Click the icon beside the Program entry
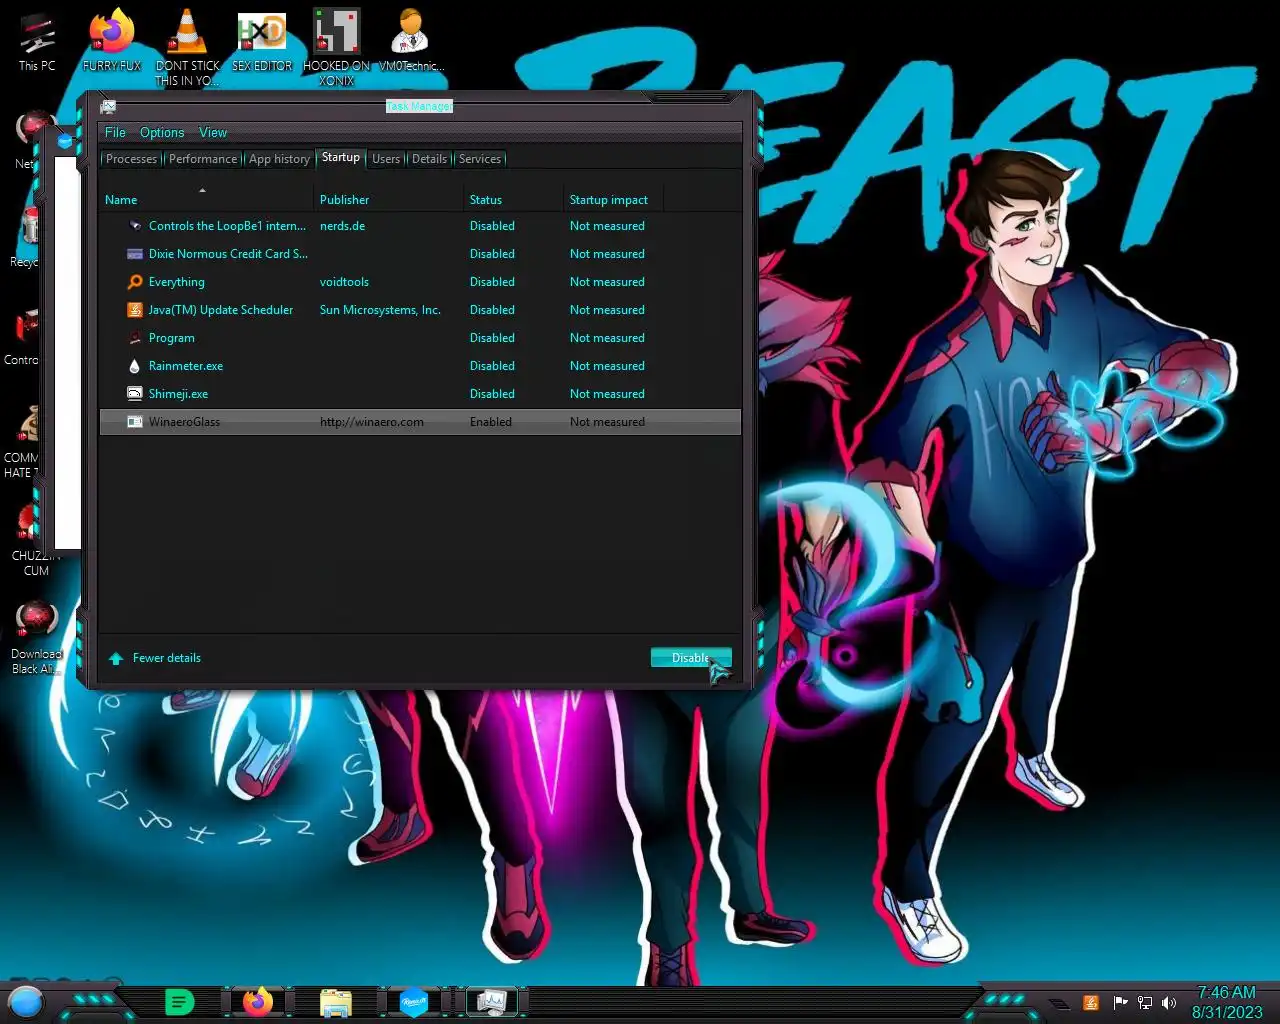Viewport: 1280px width, 1024px height. 135,338
